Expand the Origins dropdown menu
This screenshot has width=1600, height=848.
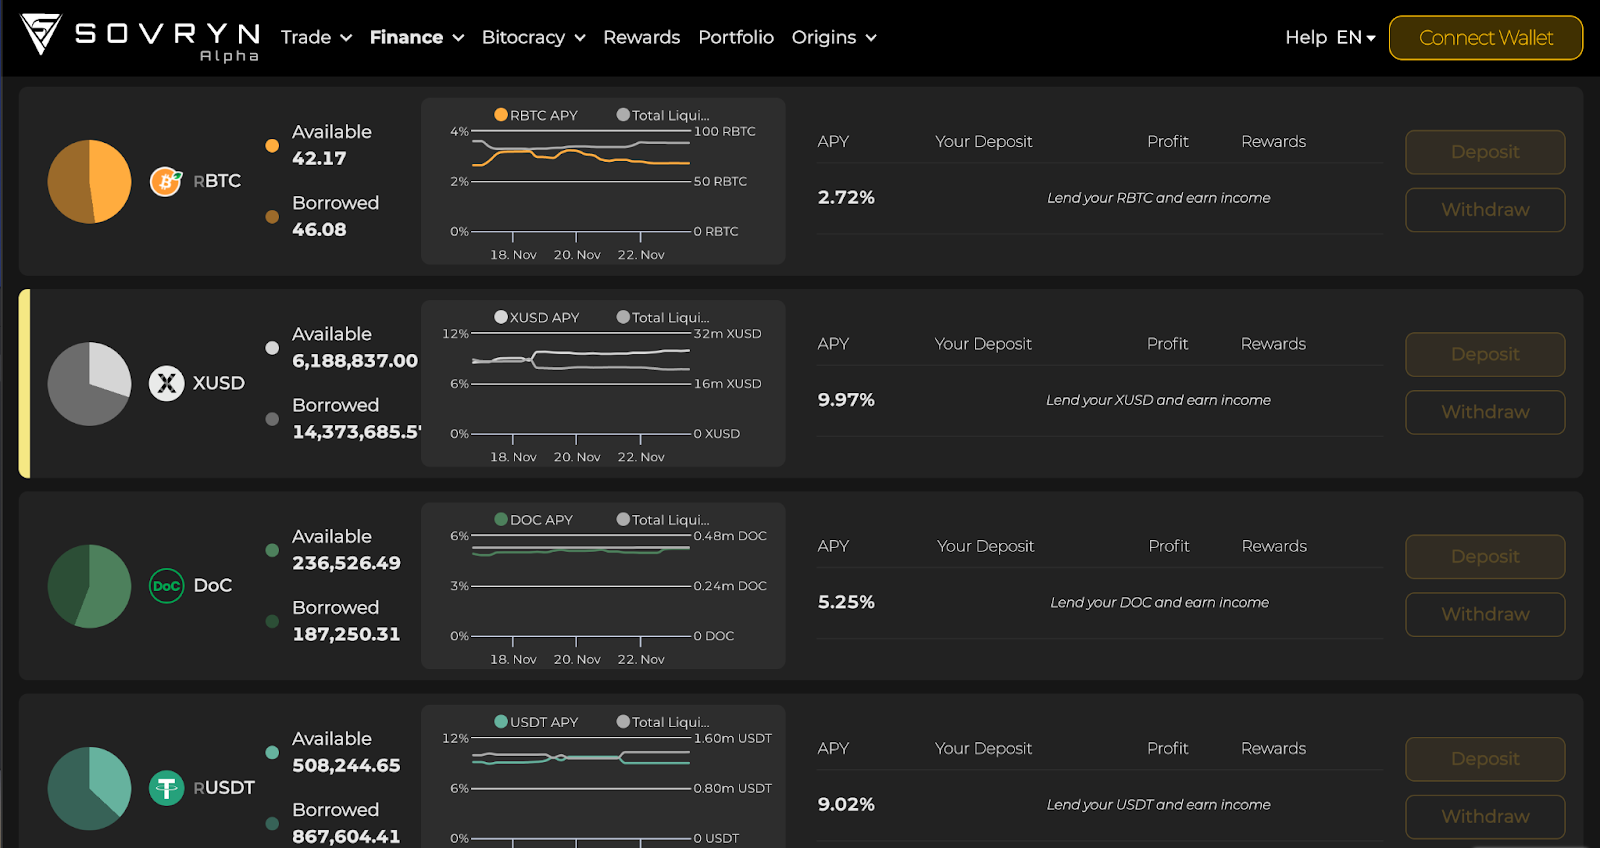[834, 37]
